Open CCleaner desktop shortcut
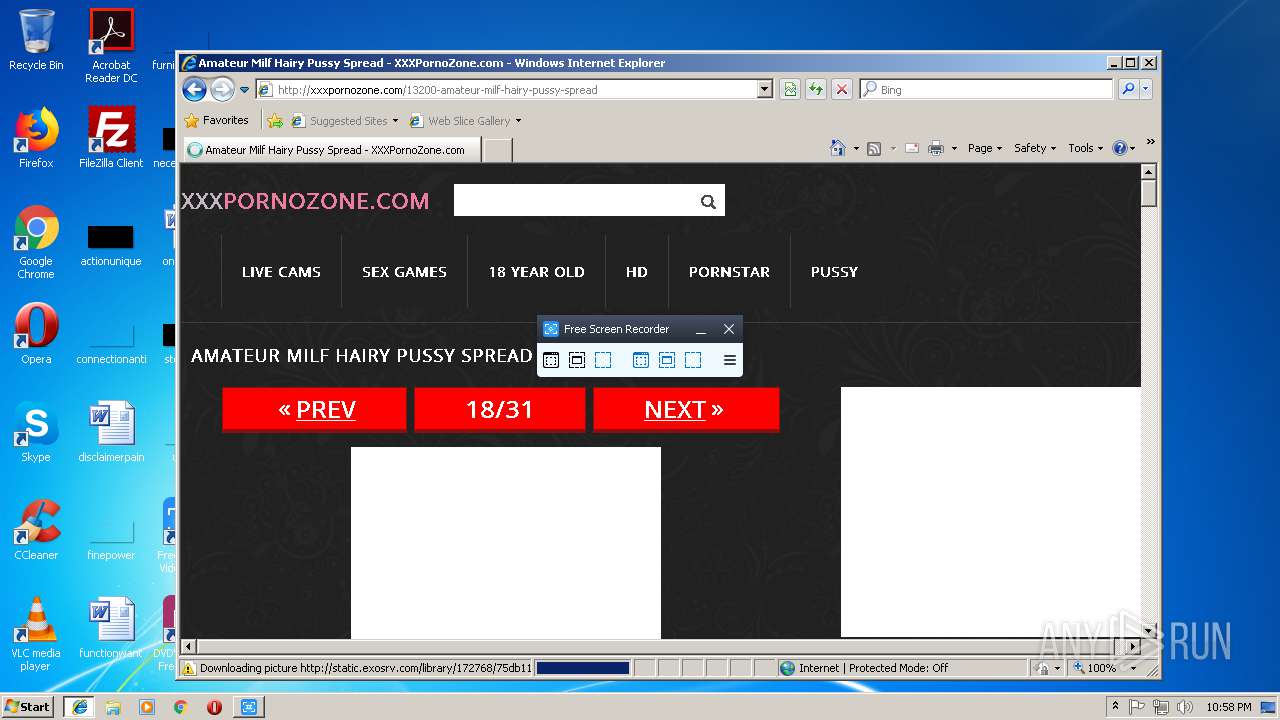Image resolution: width=1280 pixels, height=720 pixels. click(x=36, y=530)
